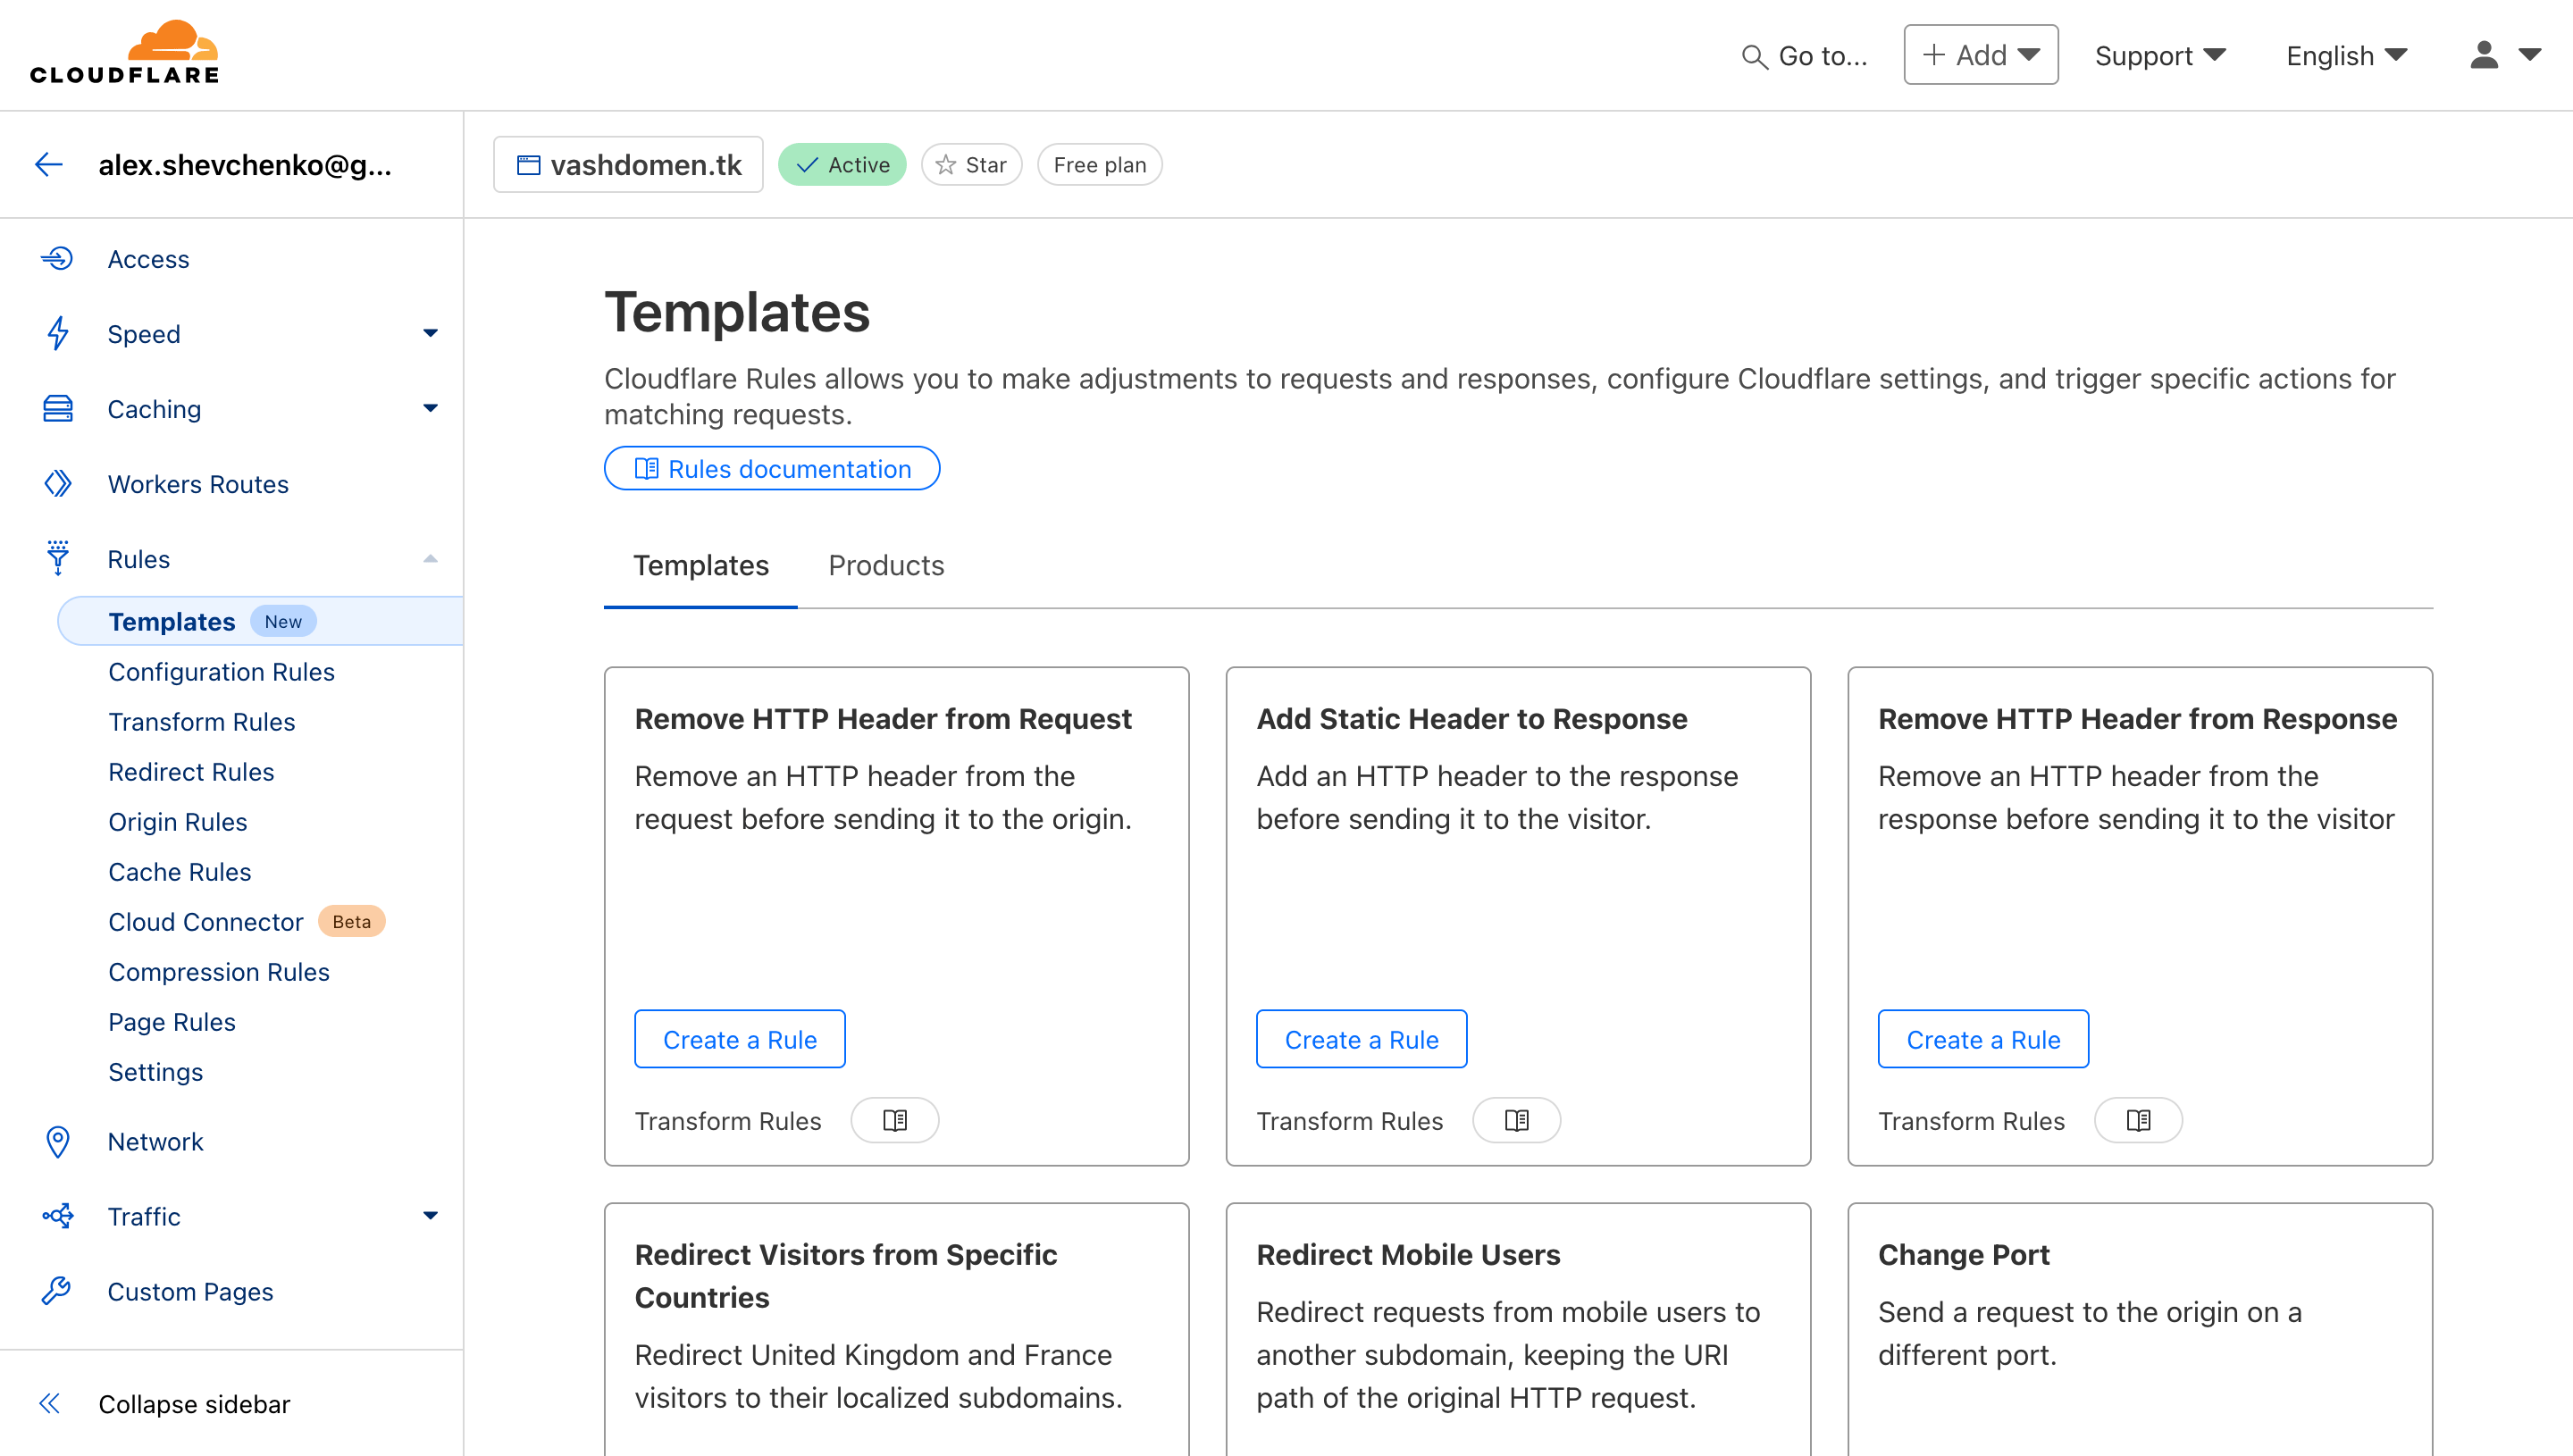2573x1456 pixels.
Task: Click the Star domain button
Action: tap(972, 164)
